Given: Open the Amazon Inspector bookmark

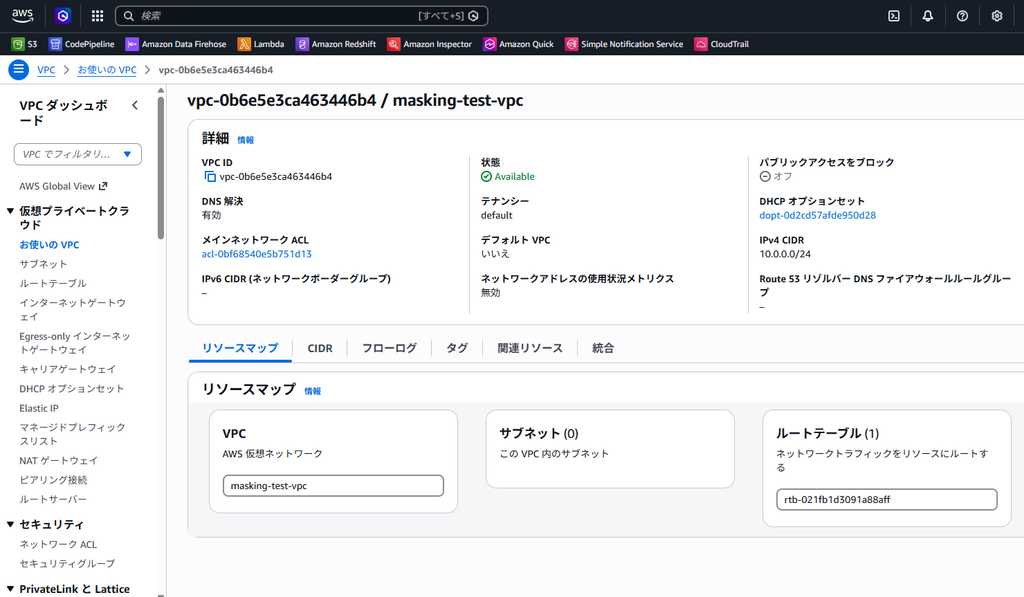Looking at the screenshot, I should (429, 44).
